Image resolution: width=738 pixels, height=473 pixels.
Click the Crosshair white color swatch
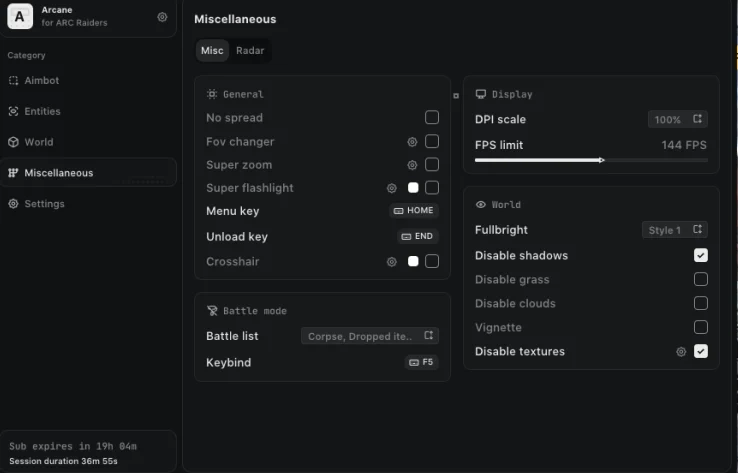pos(413,261)
